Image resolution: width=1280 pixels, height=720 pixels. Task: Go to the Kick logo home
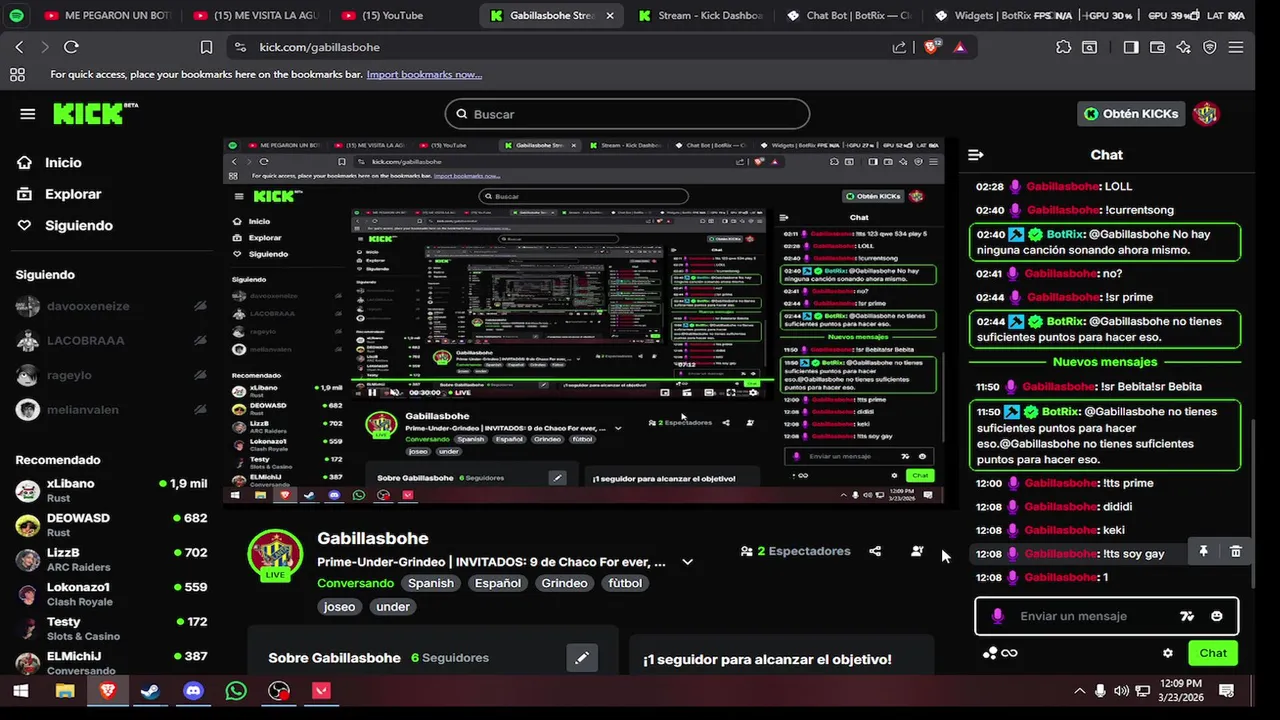click(x=94, y=113)
